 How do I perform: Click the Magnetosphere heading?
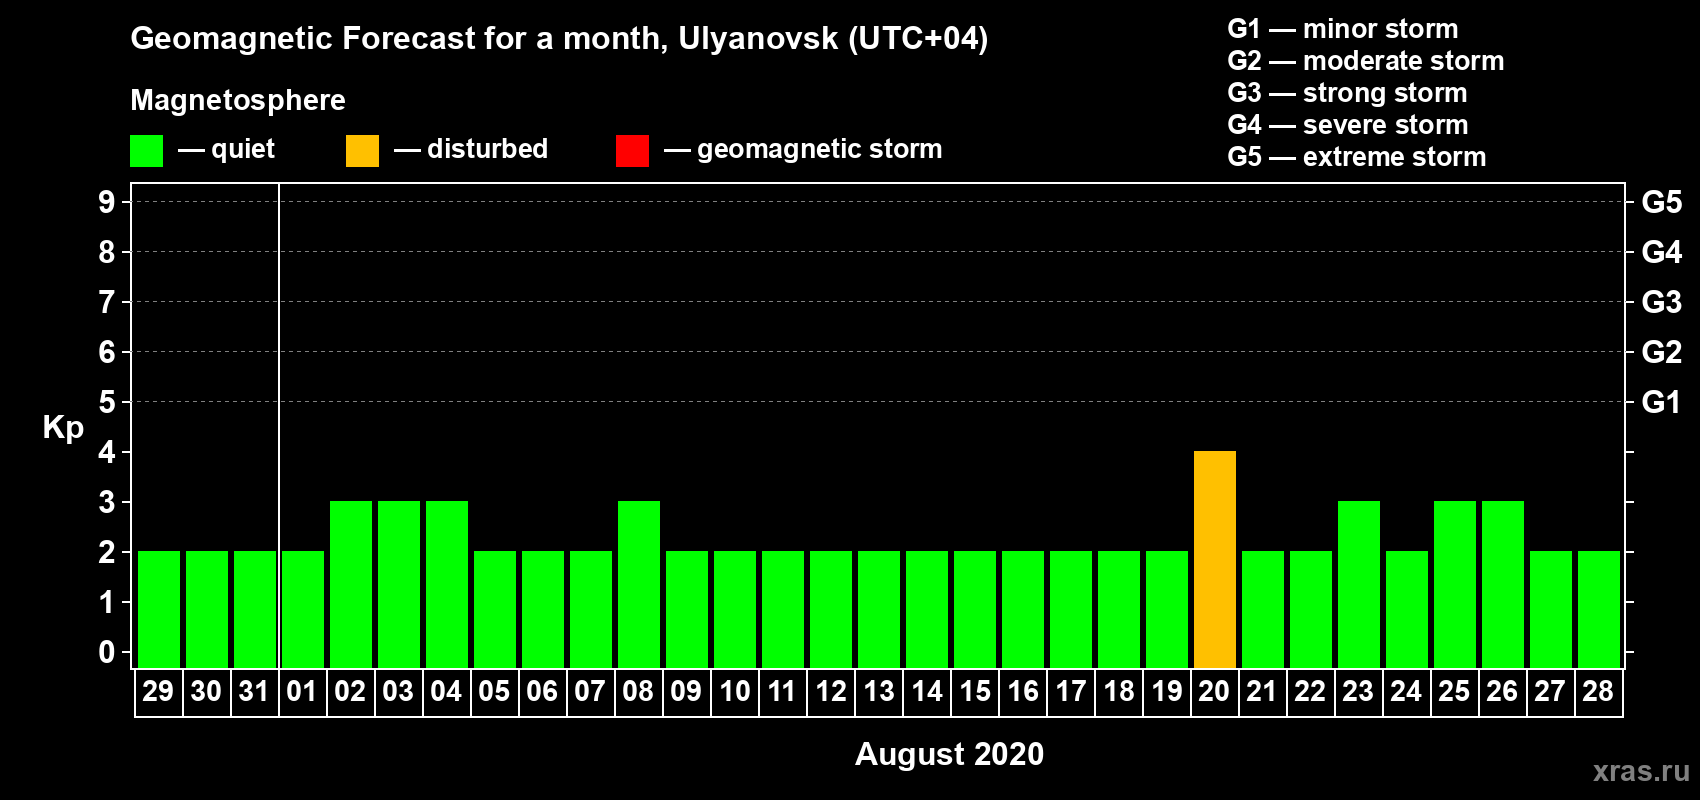[238, 101]
